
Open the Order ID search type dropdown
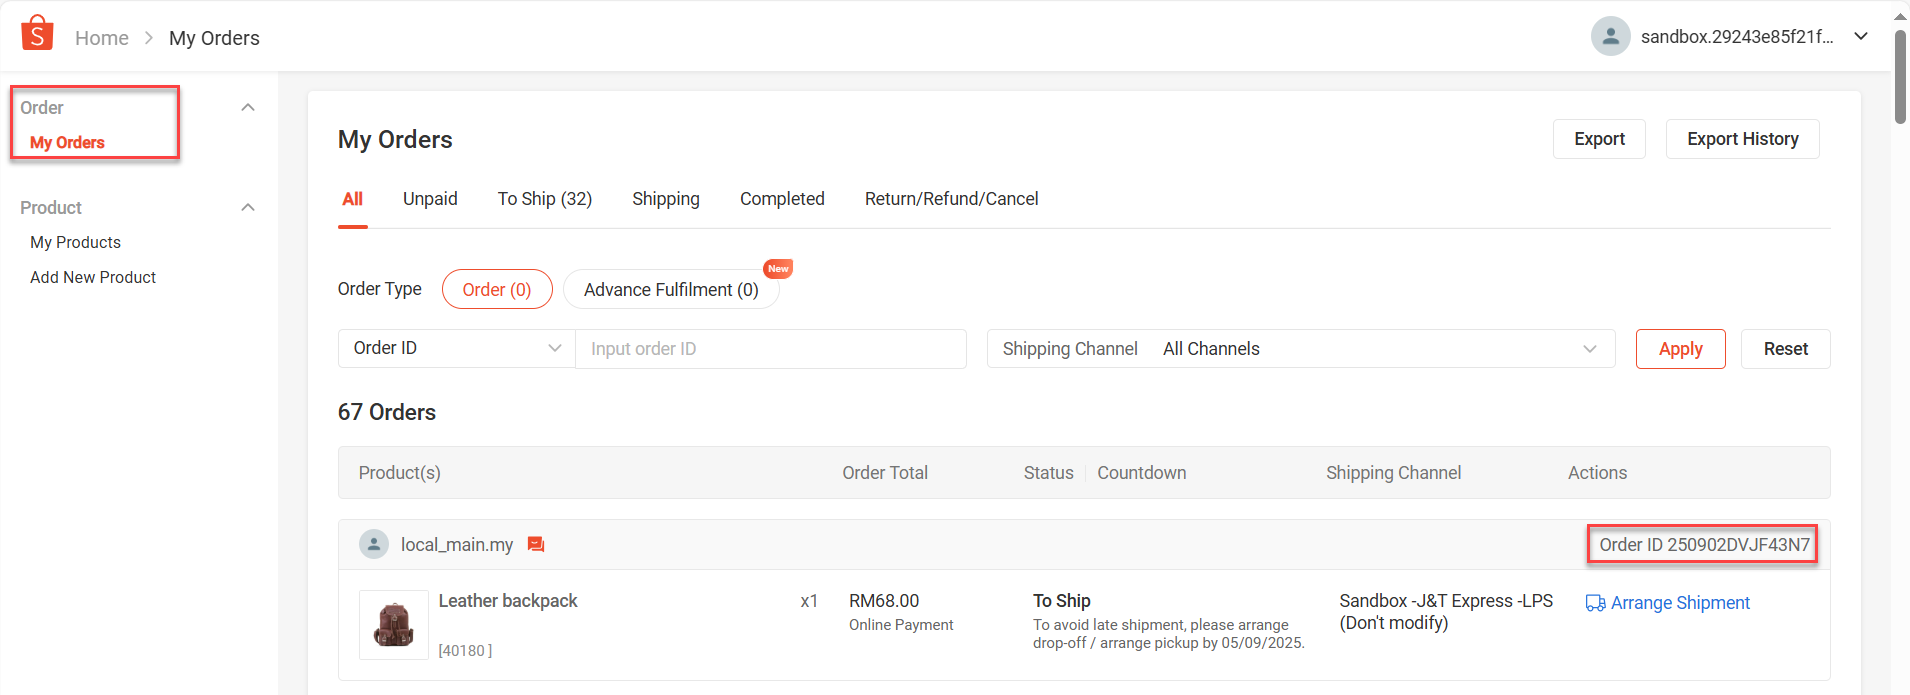point(456,348)
